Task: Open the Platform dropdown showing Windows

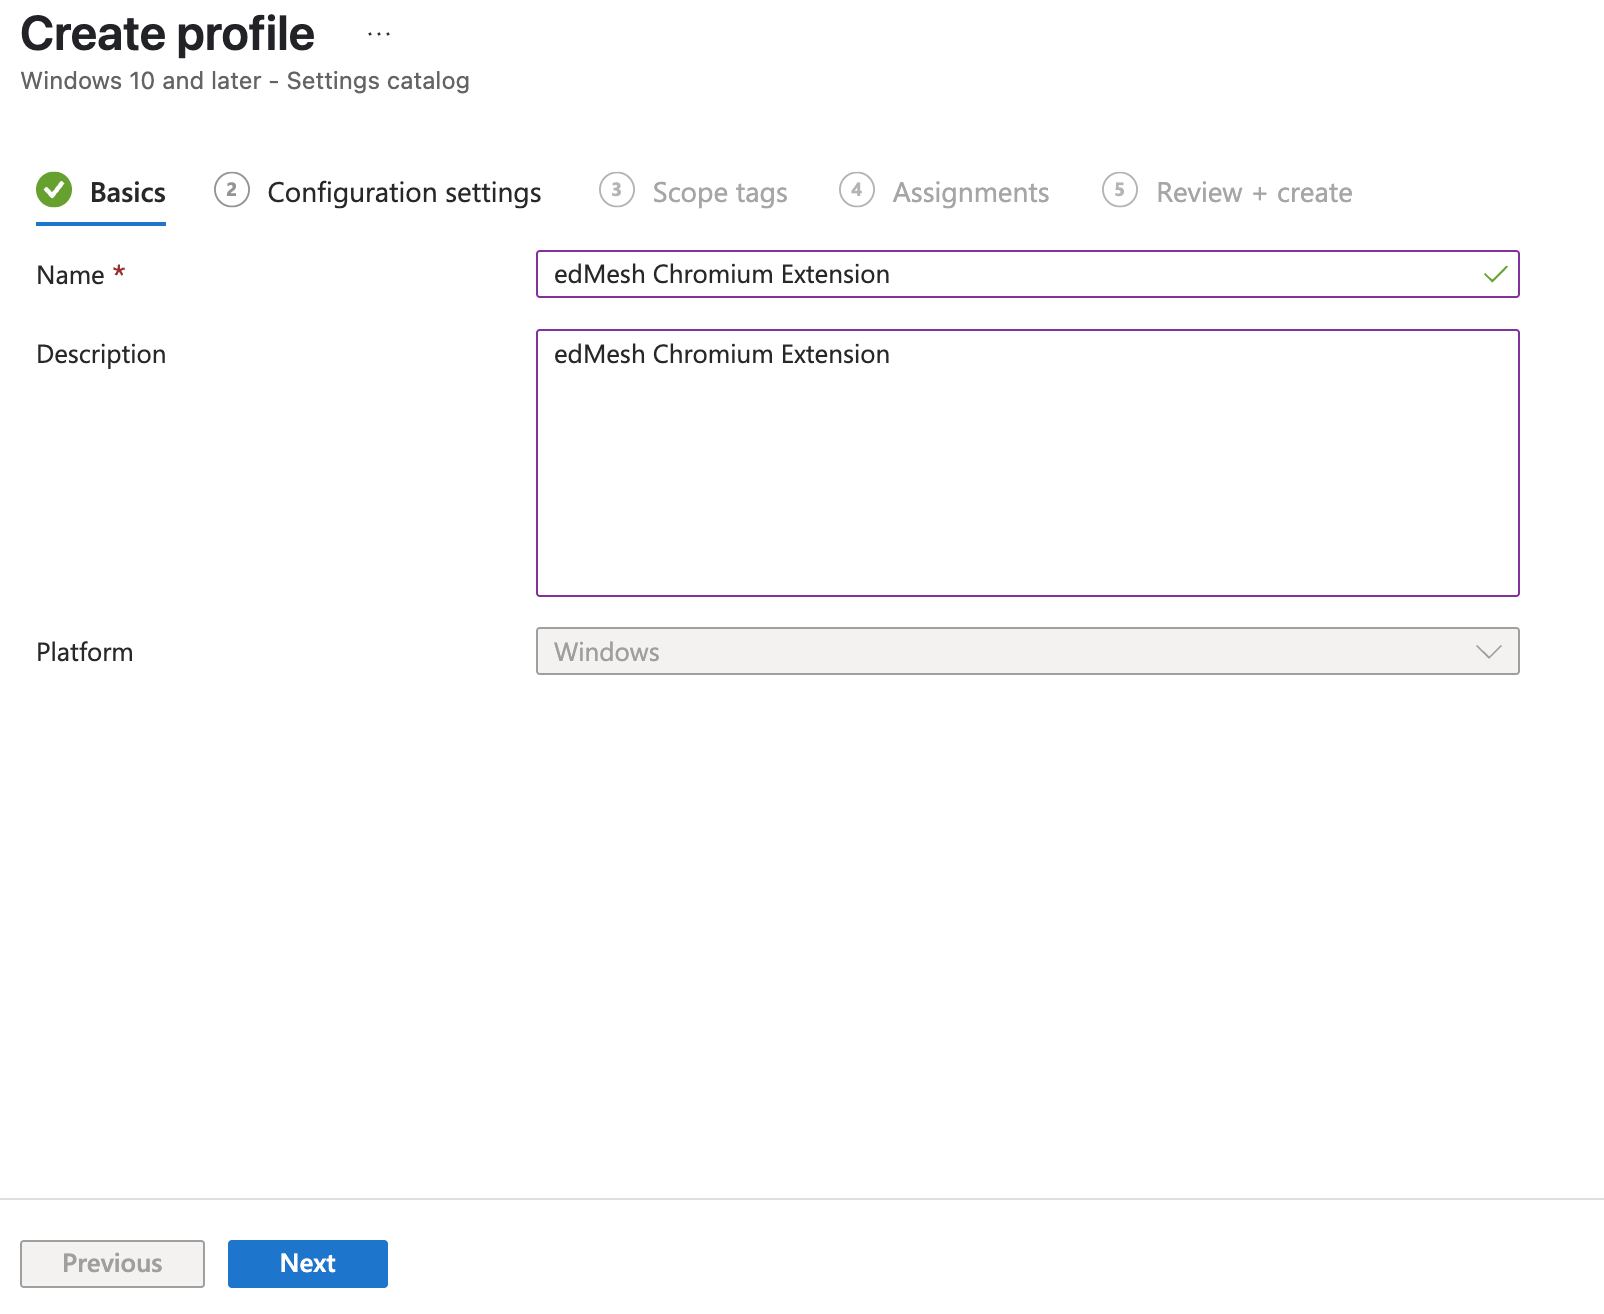Action: (1028, 651)
